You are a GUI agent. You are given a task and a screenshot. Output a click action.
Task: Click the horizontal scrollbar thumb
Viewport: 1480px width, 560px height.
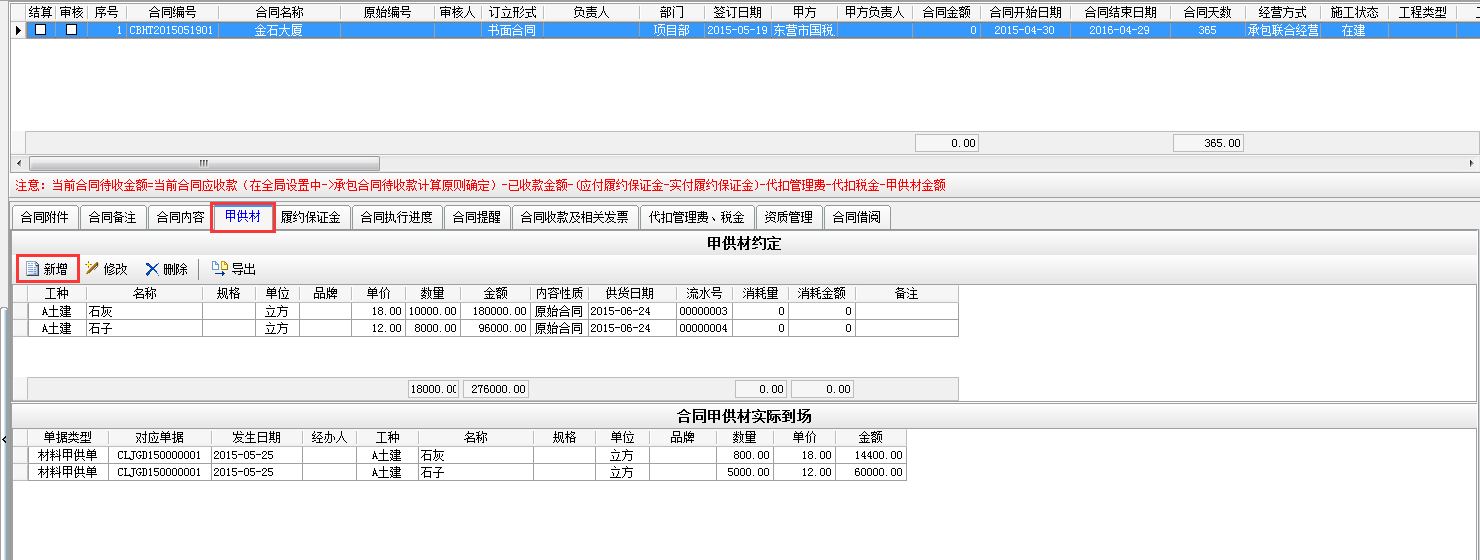204,163
